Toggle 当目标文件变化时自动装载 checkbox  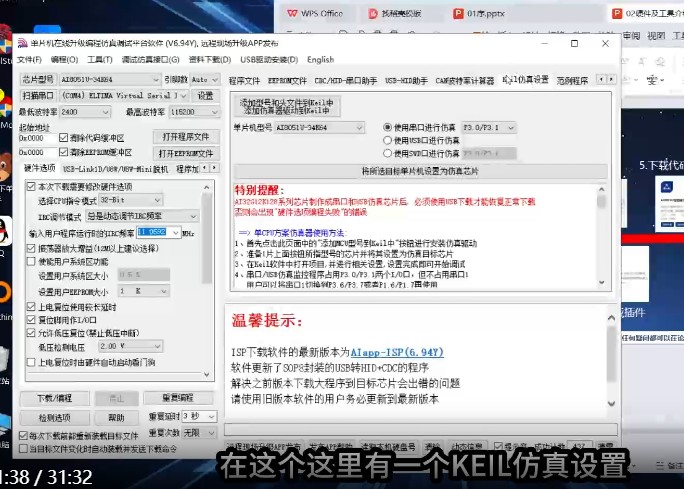pyautogui.click(x=23, y=448)
